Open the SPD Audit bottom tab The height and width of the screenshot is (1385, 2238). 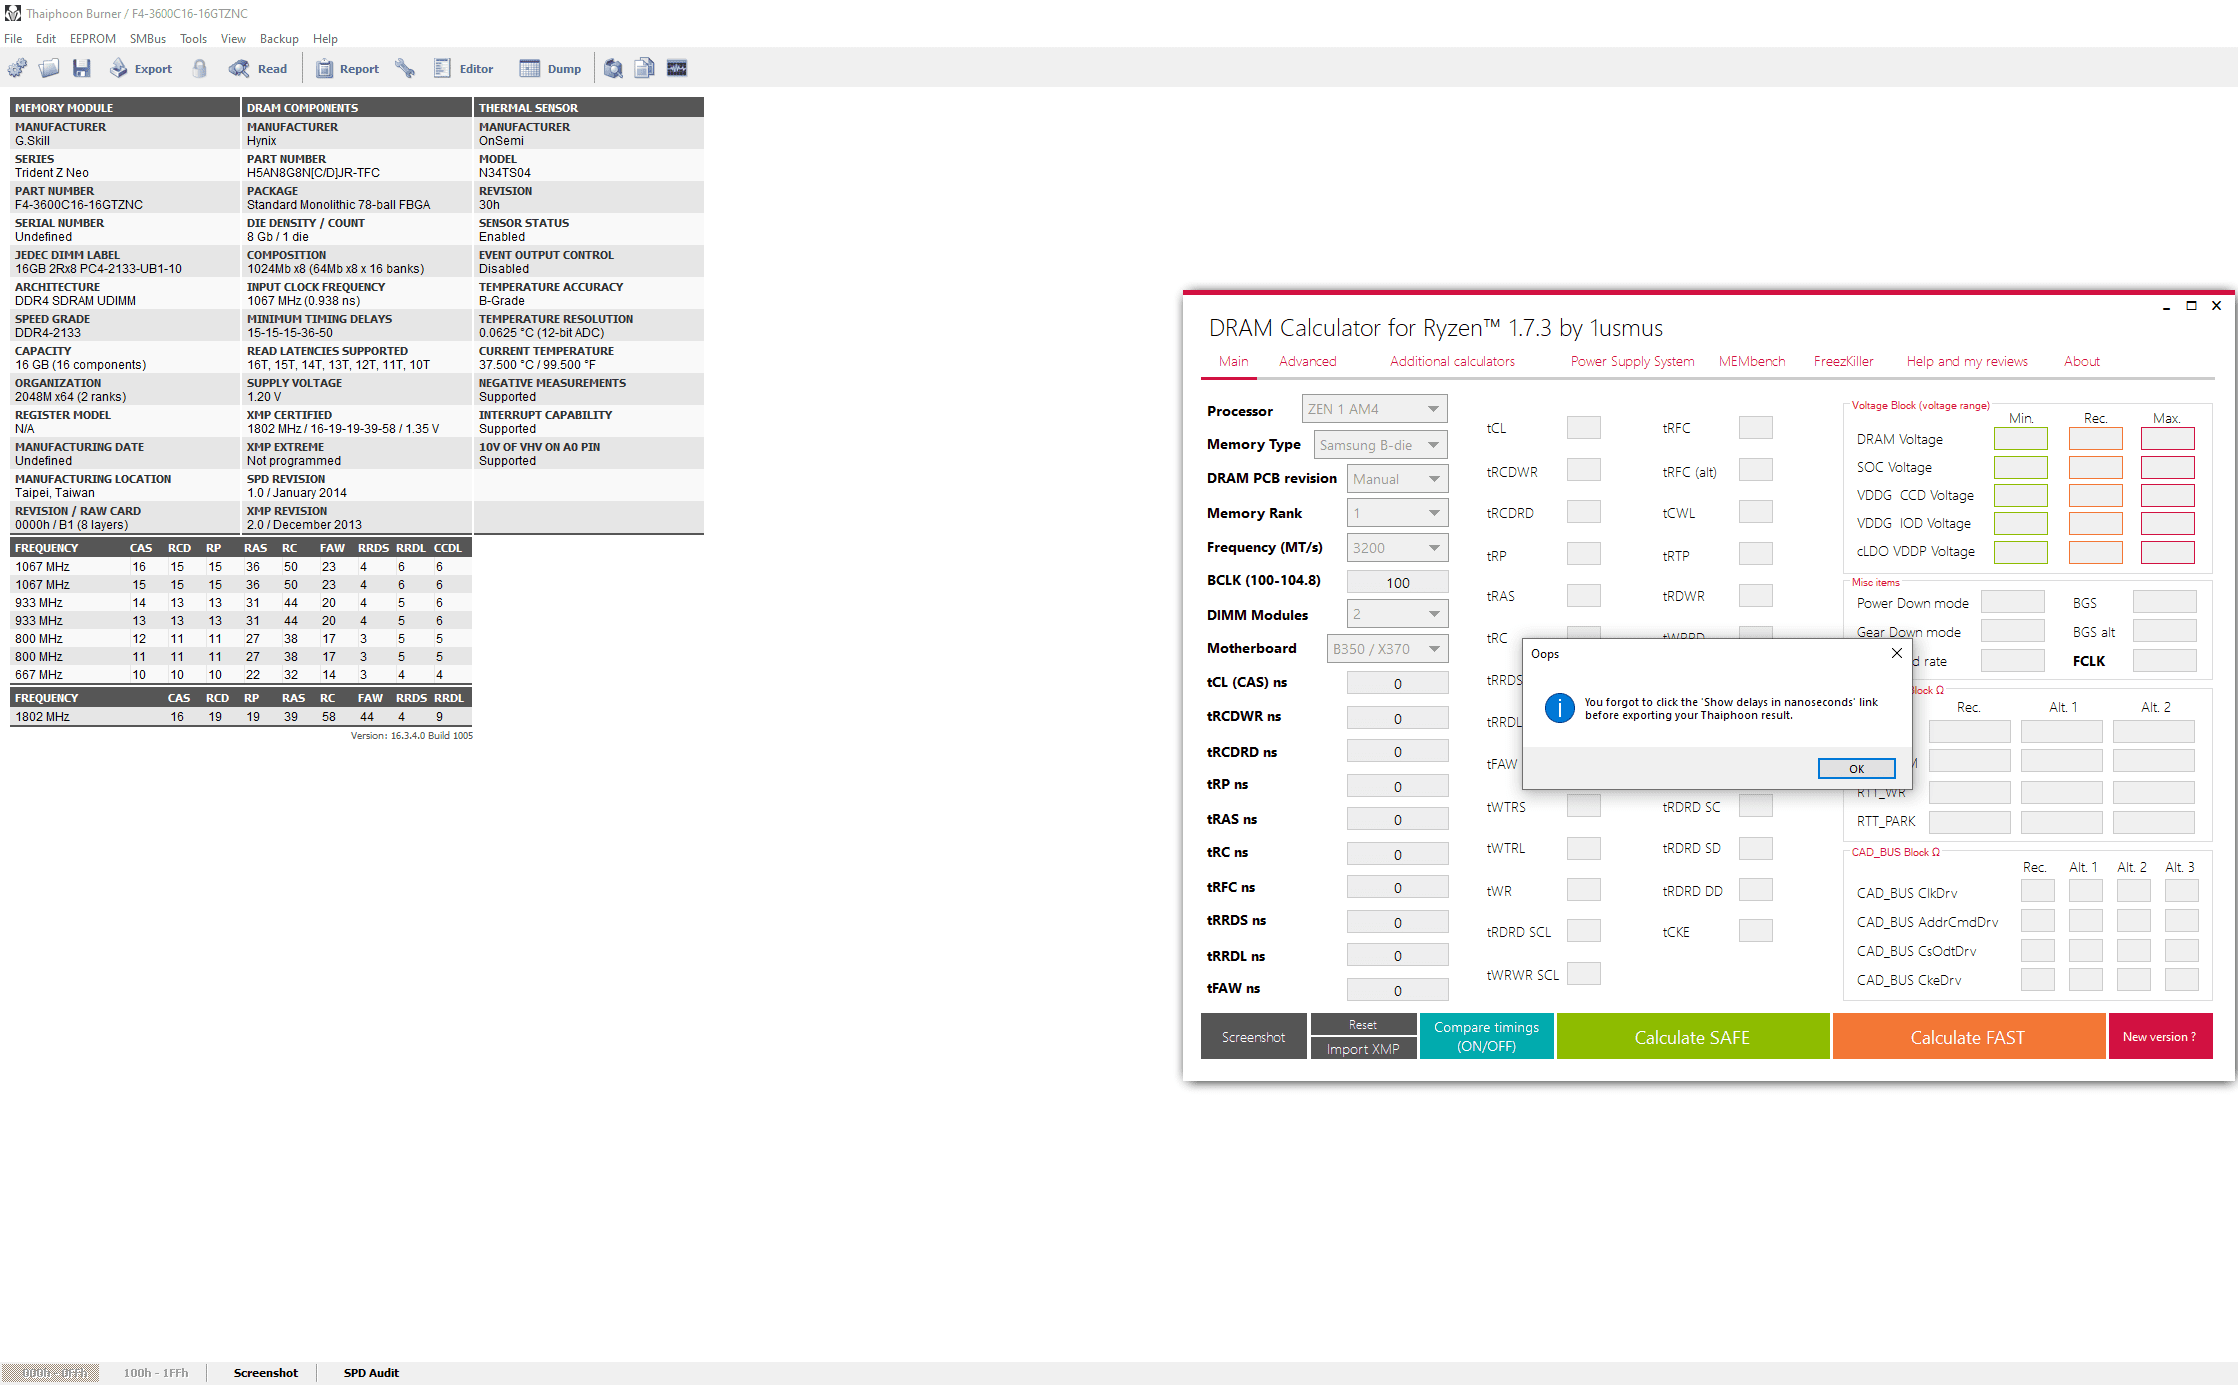click(370, 1372)
